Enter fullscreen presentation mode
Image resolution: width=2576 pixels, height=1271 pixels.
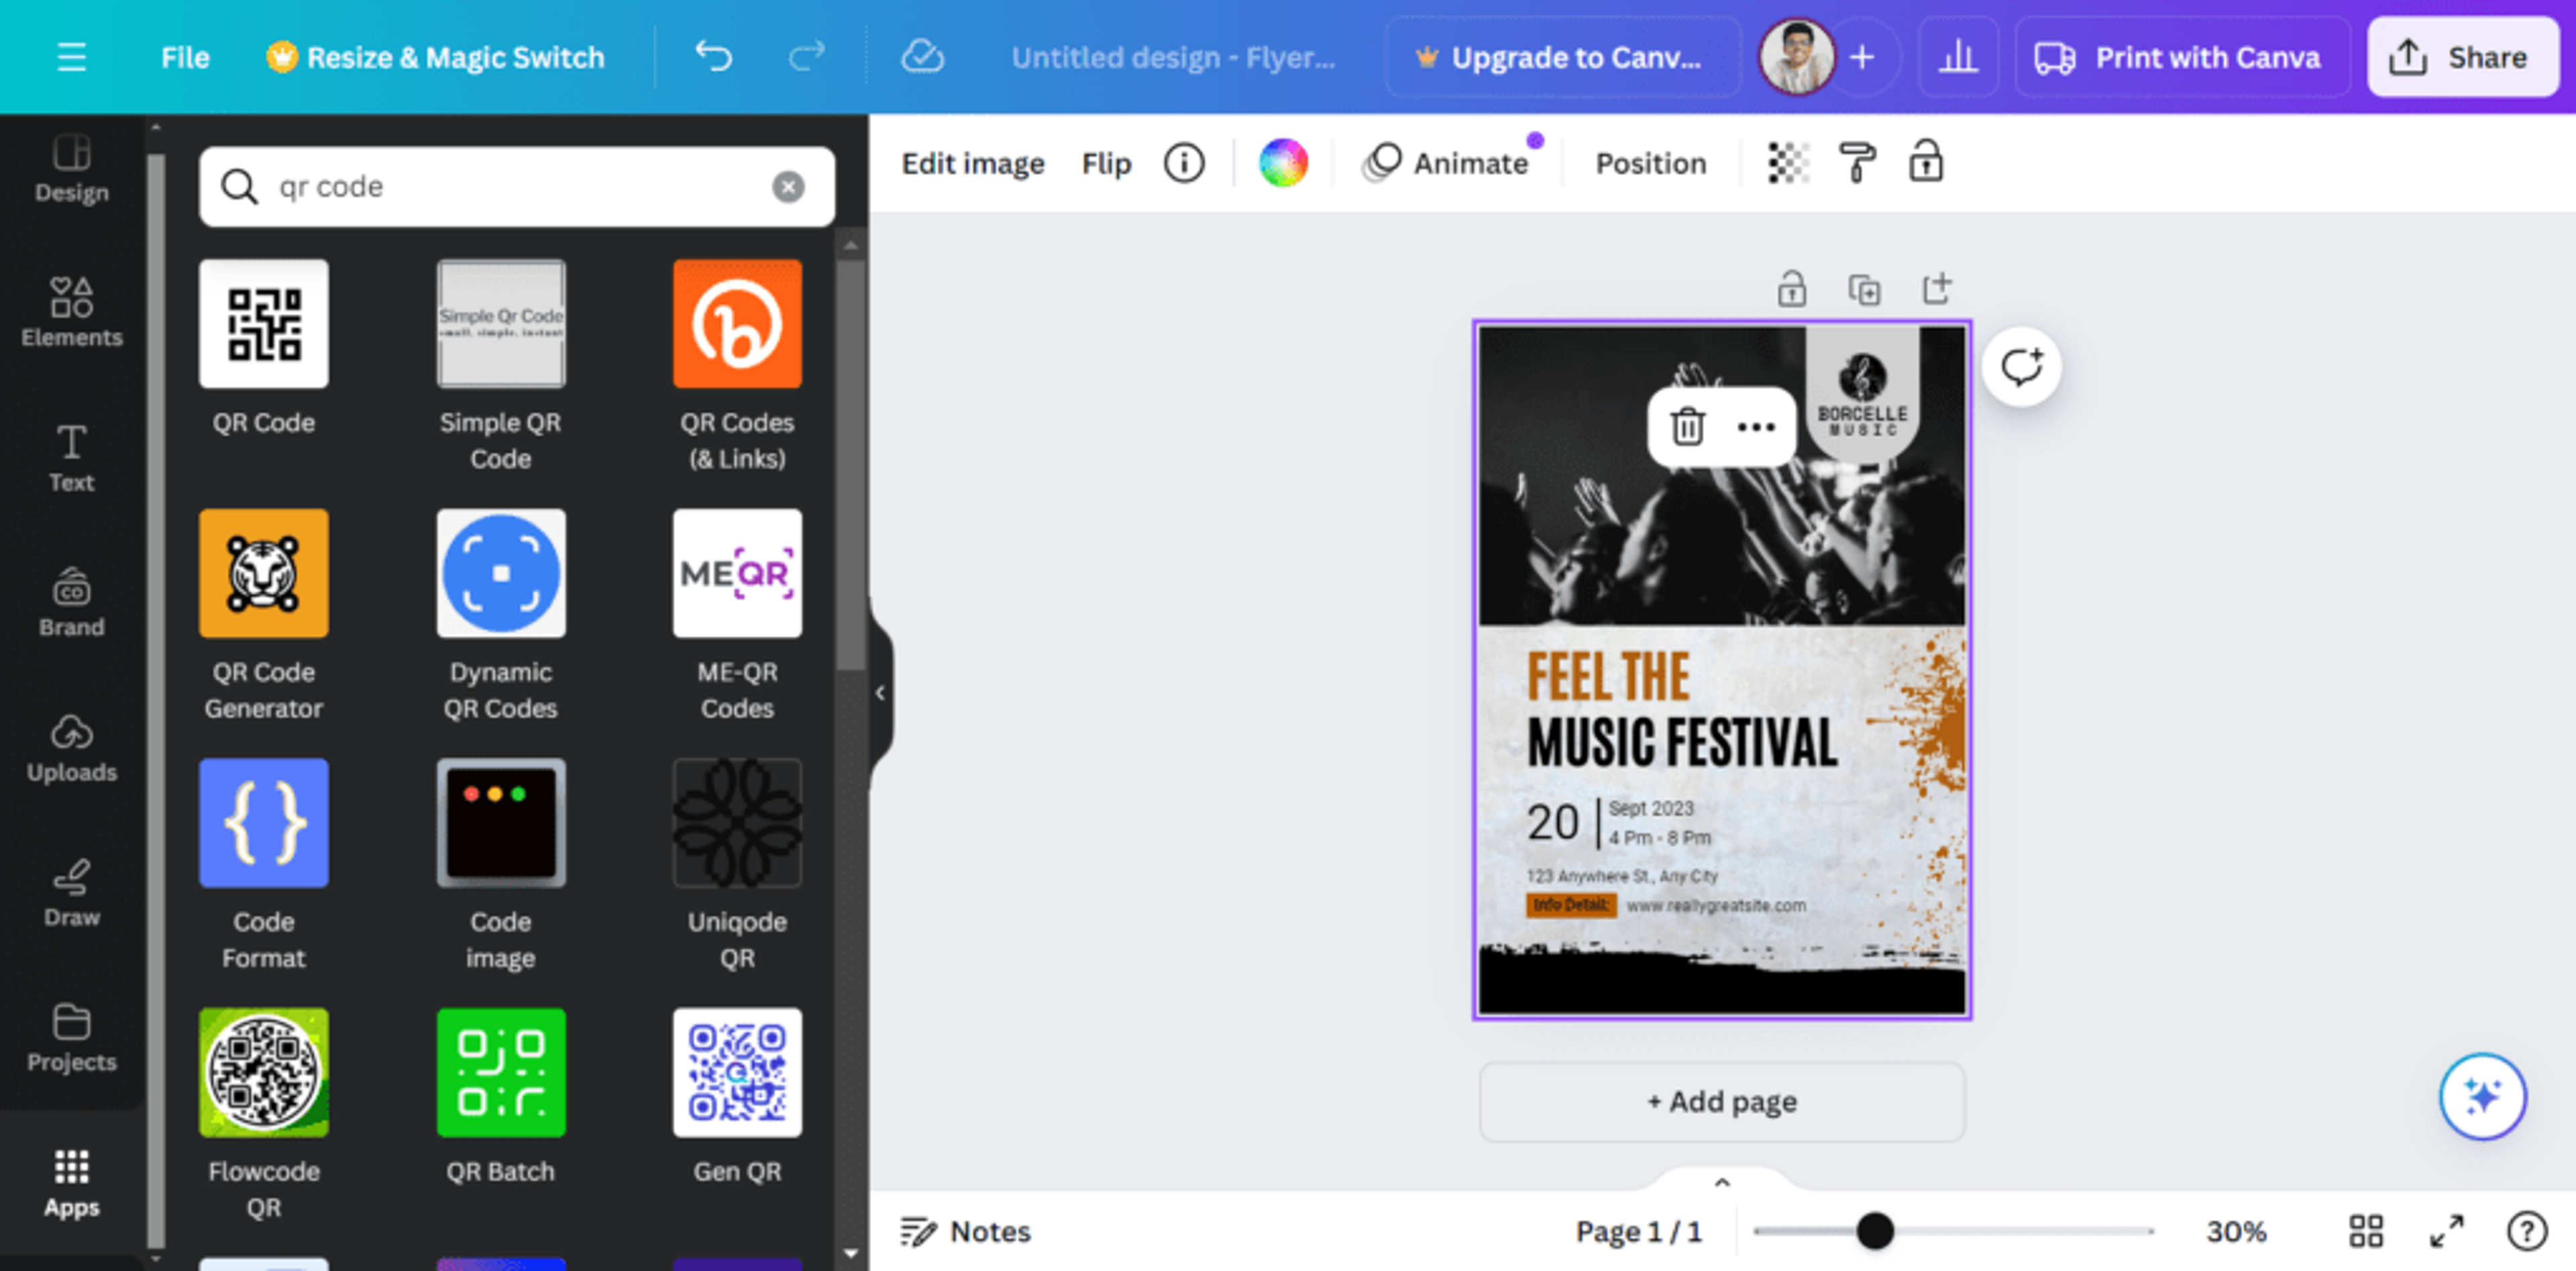click(x=2447, y=1232)
